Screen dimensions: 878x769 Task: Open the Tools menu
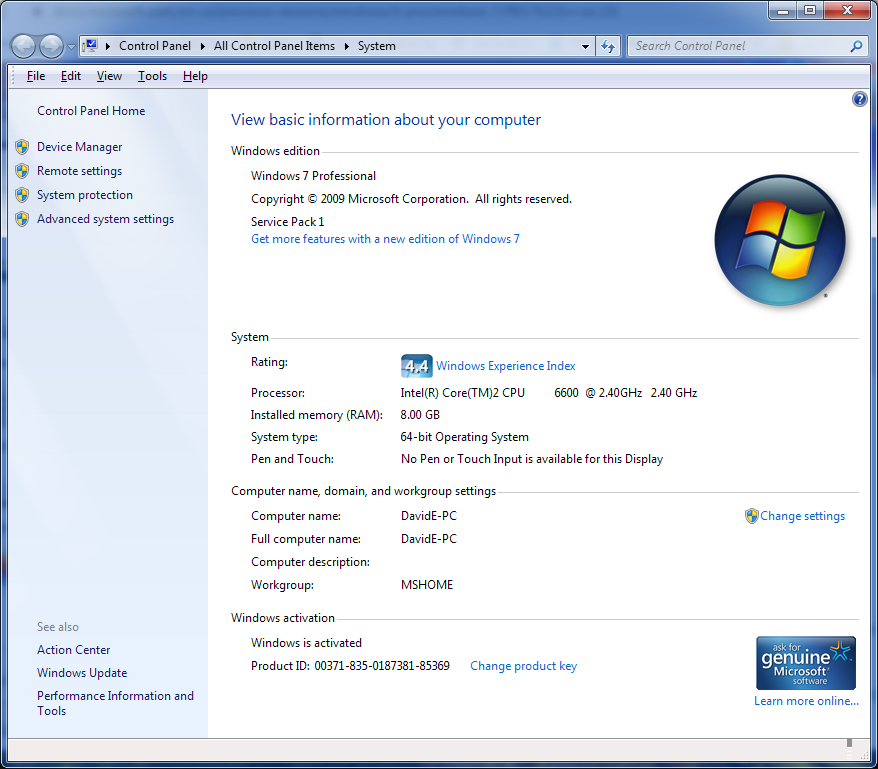[x=152, y=76]
